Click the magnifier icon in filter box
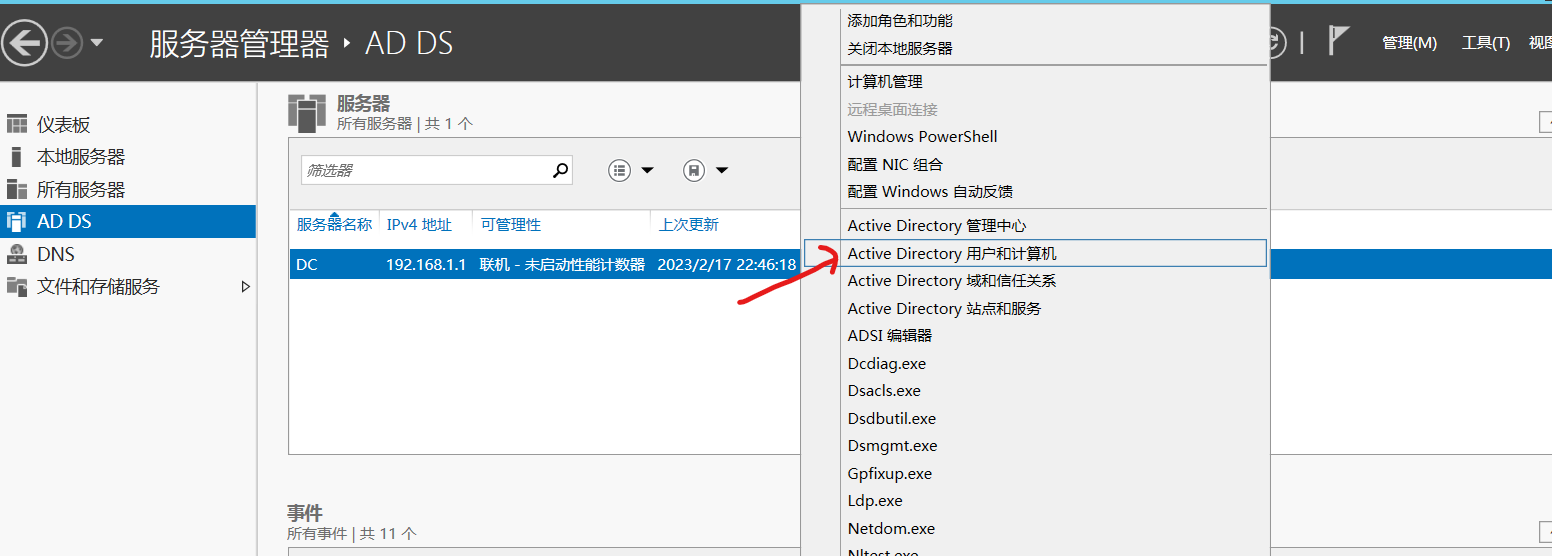The image size is (1552, 556). 560,171
